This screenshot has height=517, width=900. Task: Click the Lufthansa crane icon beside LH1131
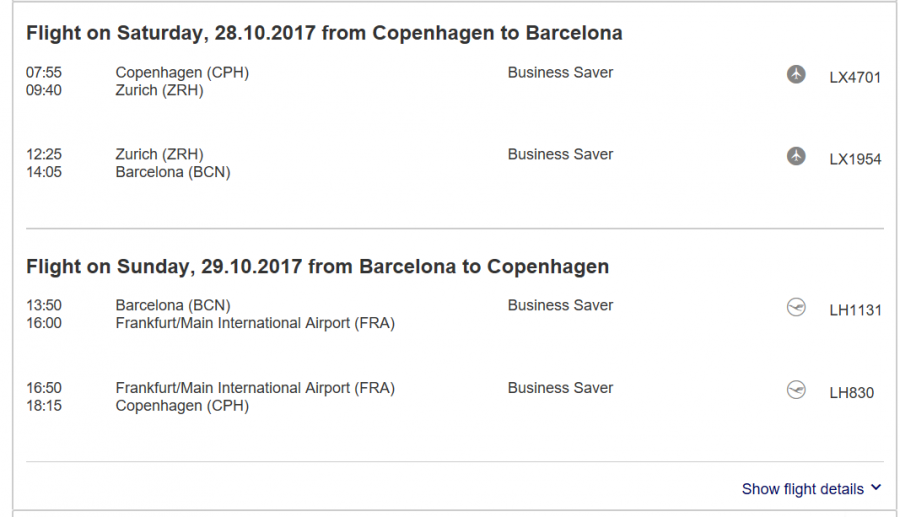tap(796, 308)
